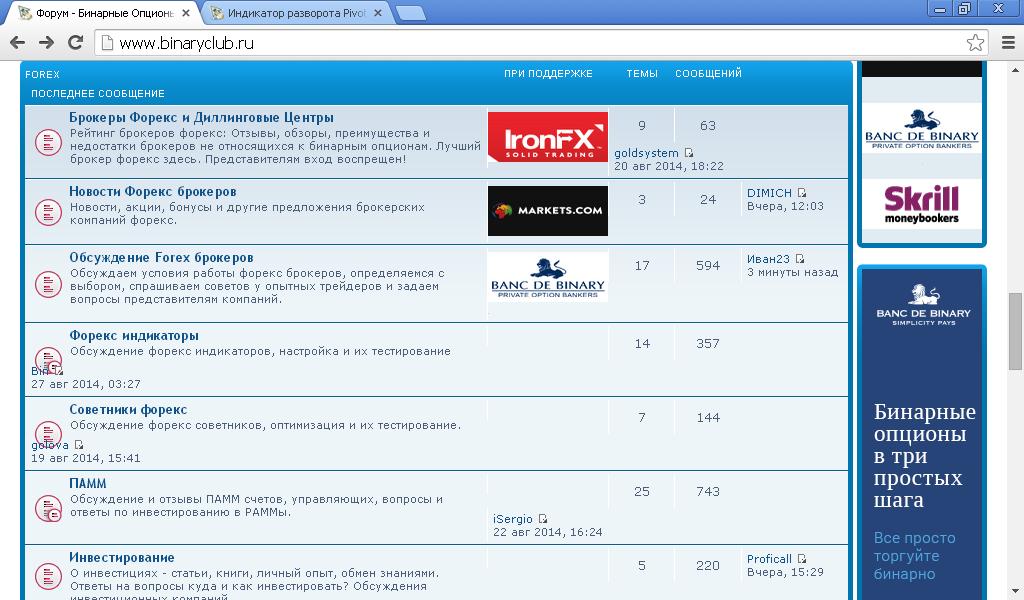Viewport: 1024px width, 600px height.
Task: Click the Markets.com sponsor banner
Action: click(547, 211)
